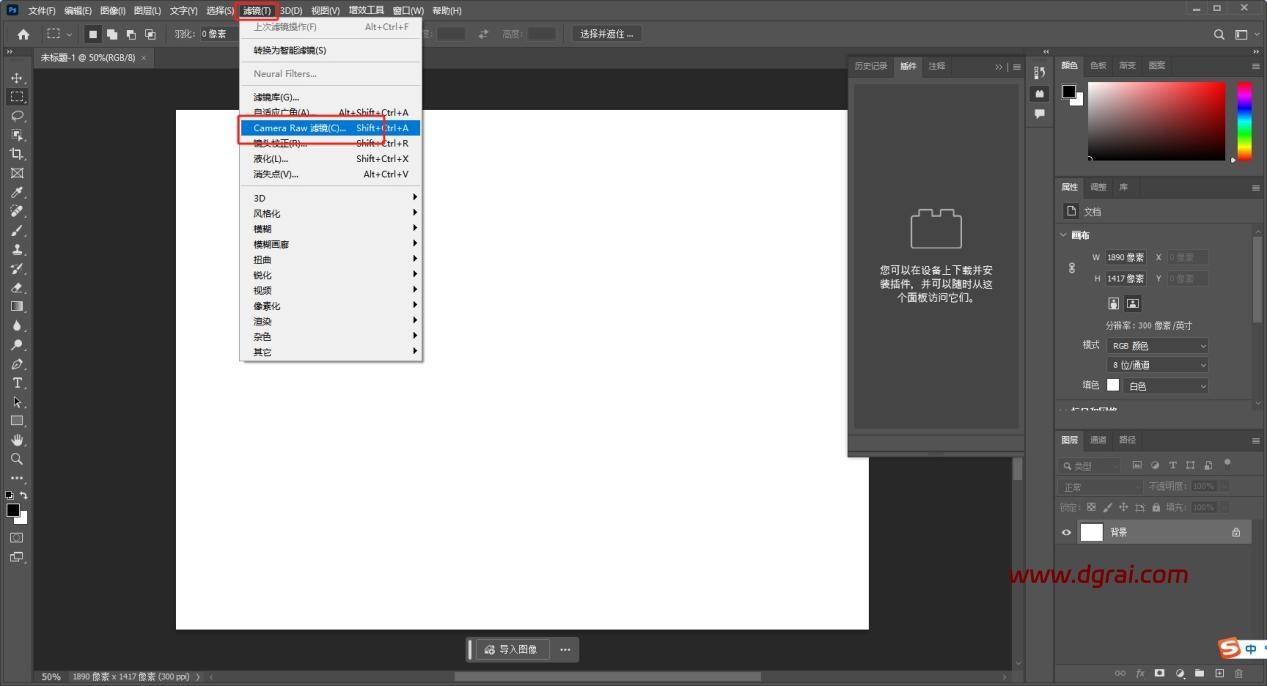Select the Move tool
Image resolution: width=1267 pixels, height=686 pixels.
[17, 78]
